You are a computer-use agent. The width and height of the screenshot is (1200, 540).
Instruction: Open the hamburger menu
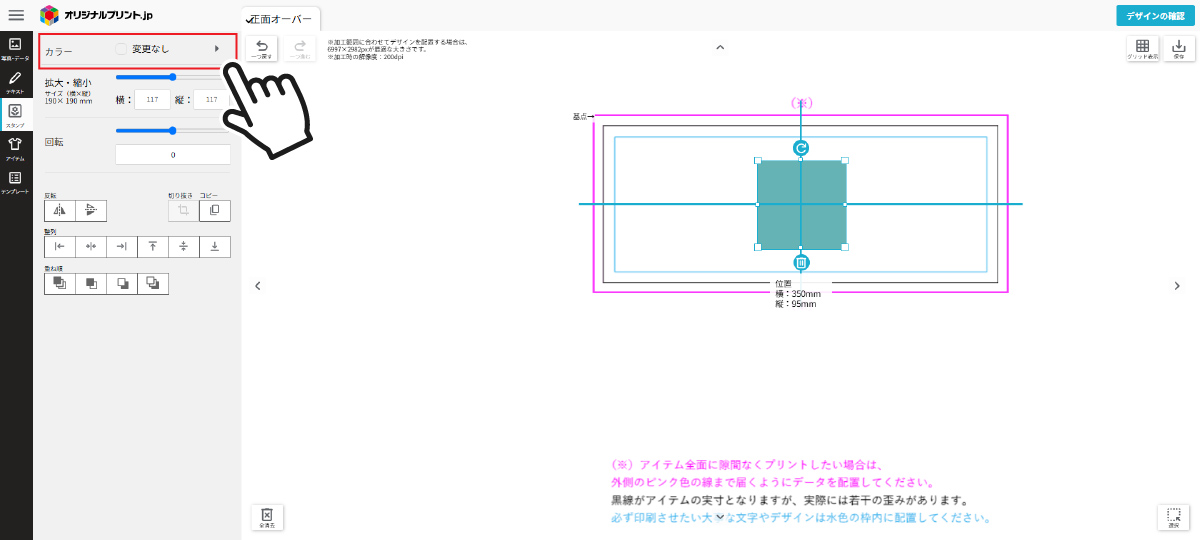point(16,15)
